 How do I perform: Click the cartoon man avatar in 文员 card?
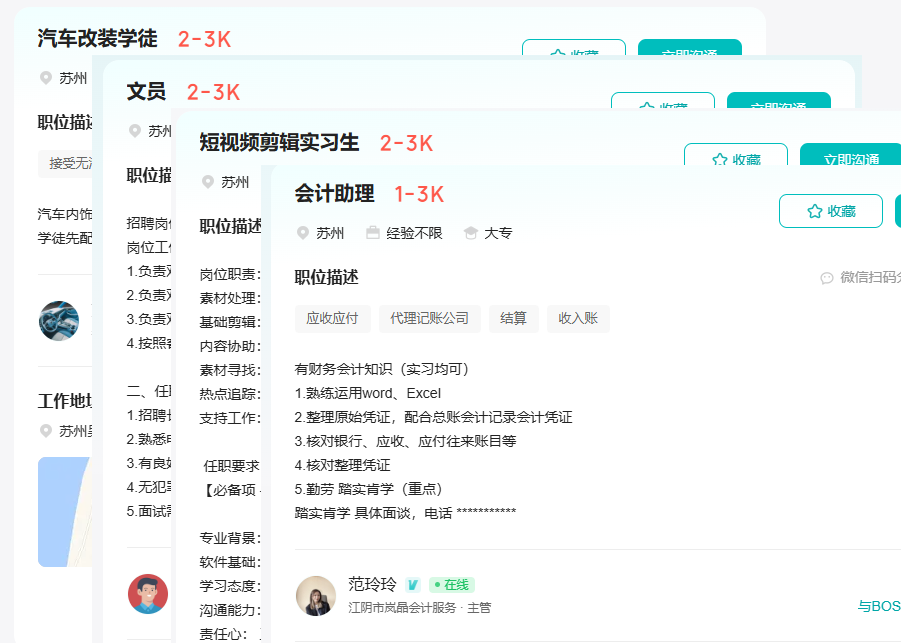click(x=148, y=594)
